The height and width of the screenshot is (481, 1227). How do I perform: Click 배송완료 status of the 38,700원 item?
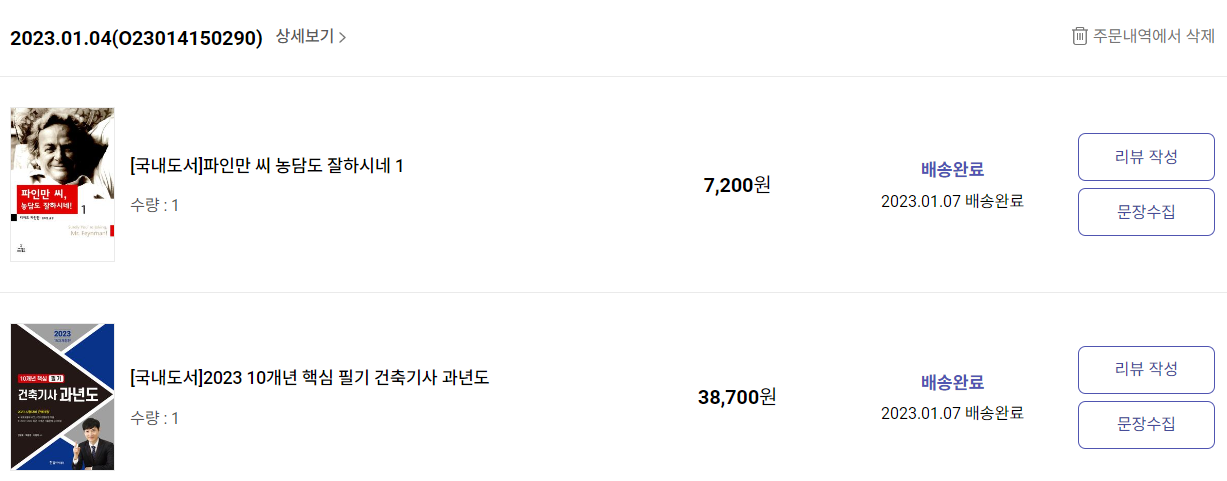952,382
